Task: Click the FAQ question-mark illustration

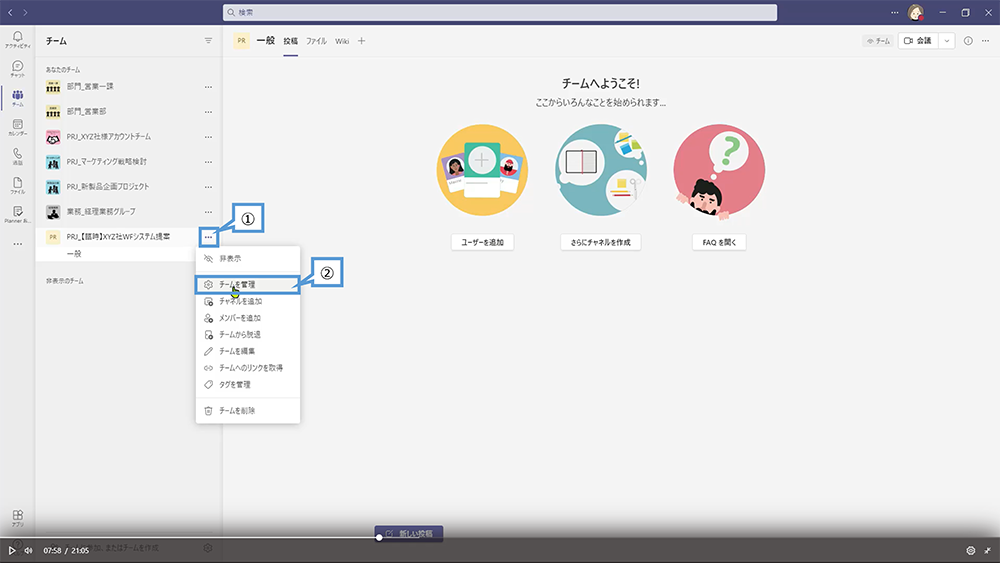Action: (x=719, y=172)
